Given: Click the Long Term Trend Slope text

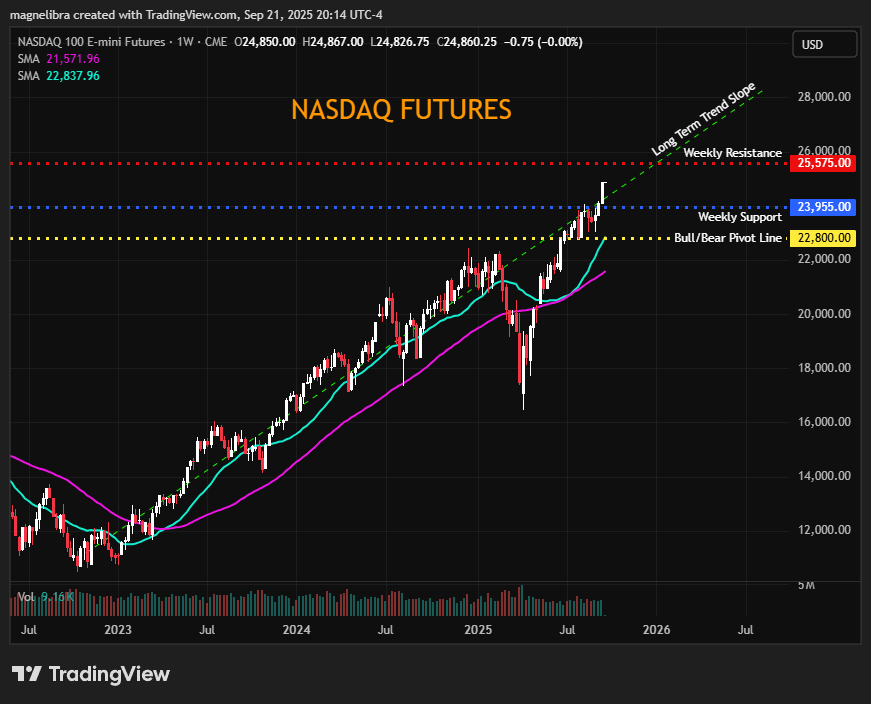Looking at the screenshot, I should 703,119.
